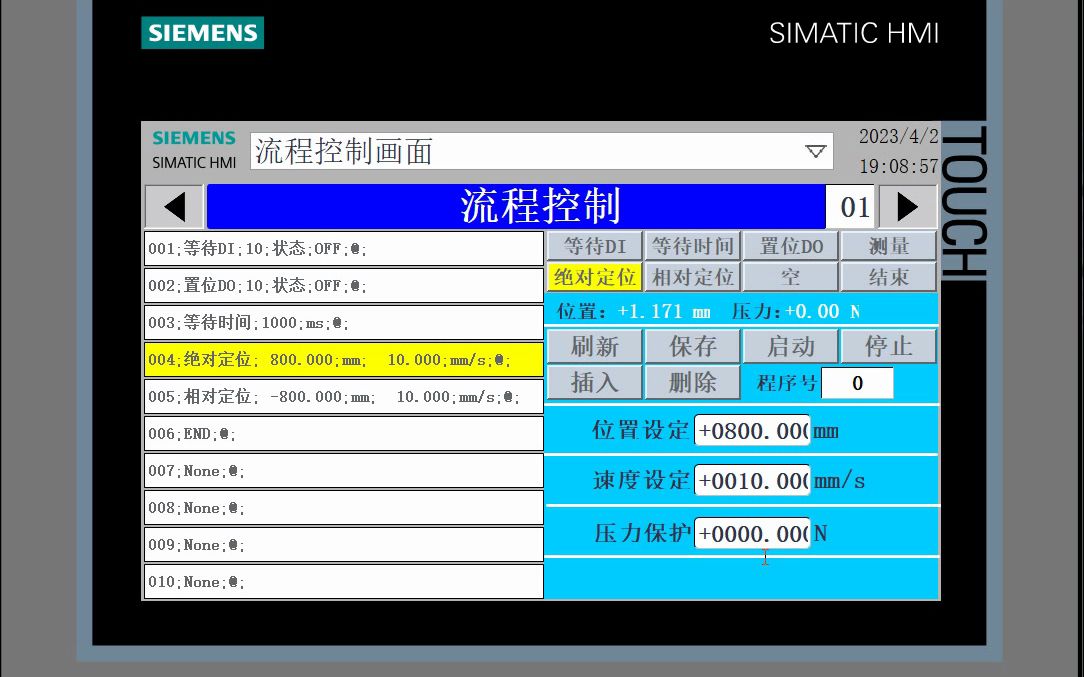
Task: Click the 程序号 program number input field
Action: click(857, 382)
